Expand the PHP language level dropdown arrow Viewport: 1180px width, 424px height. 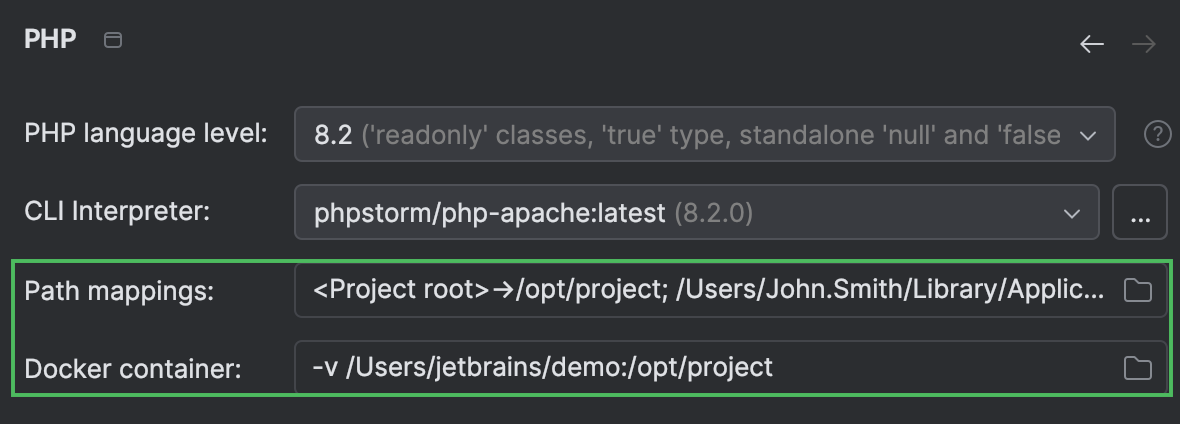pos(1088,134)
